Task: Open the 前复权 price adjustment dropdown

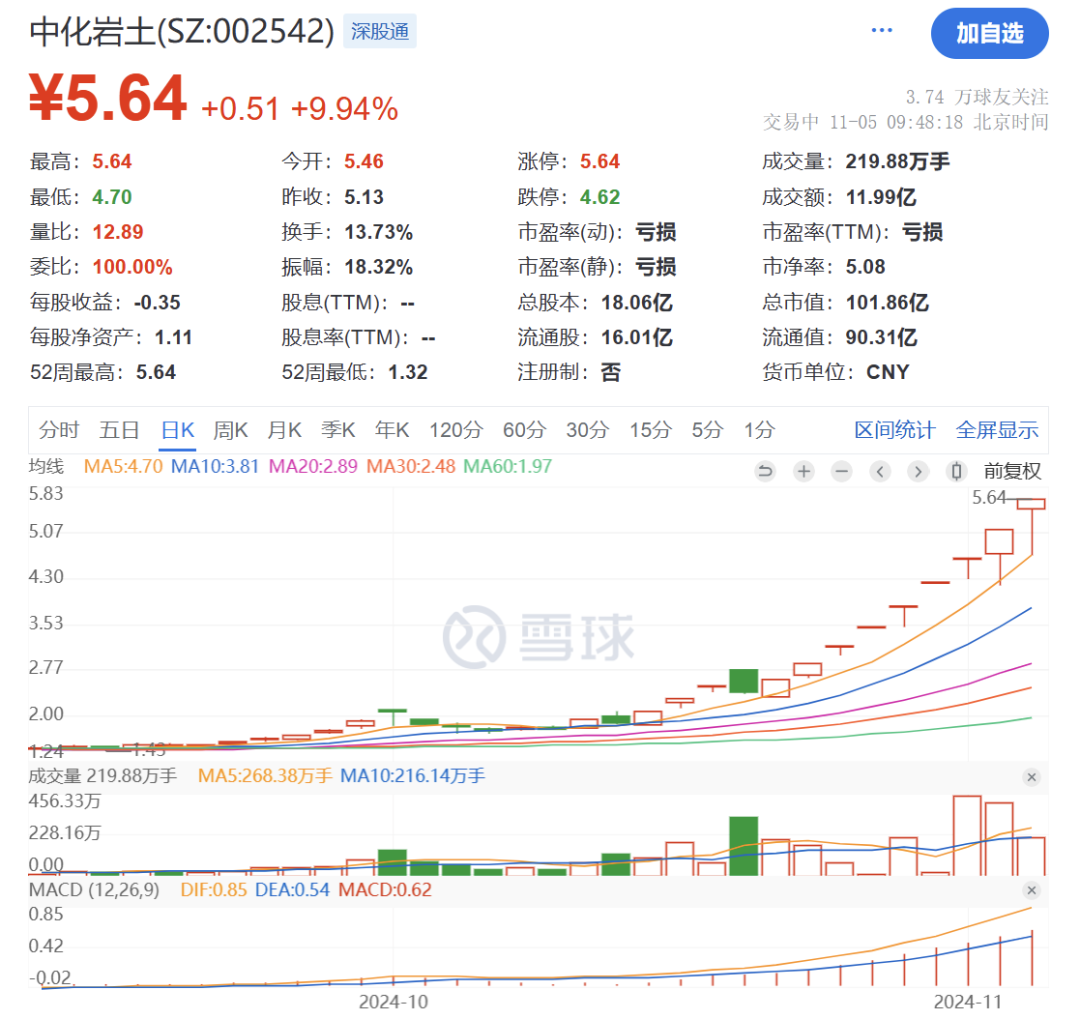Action: (x=1012, y=471)
